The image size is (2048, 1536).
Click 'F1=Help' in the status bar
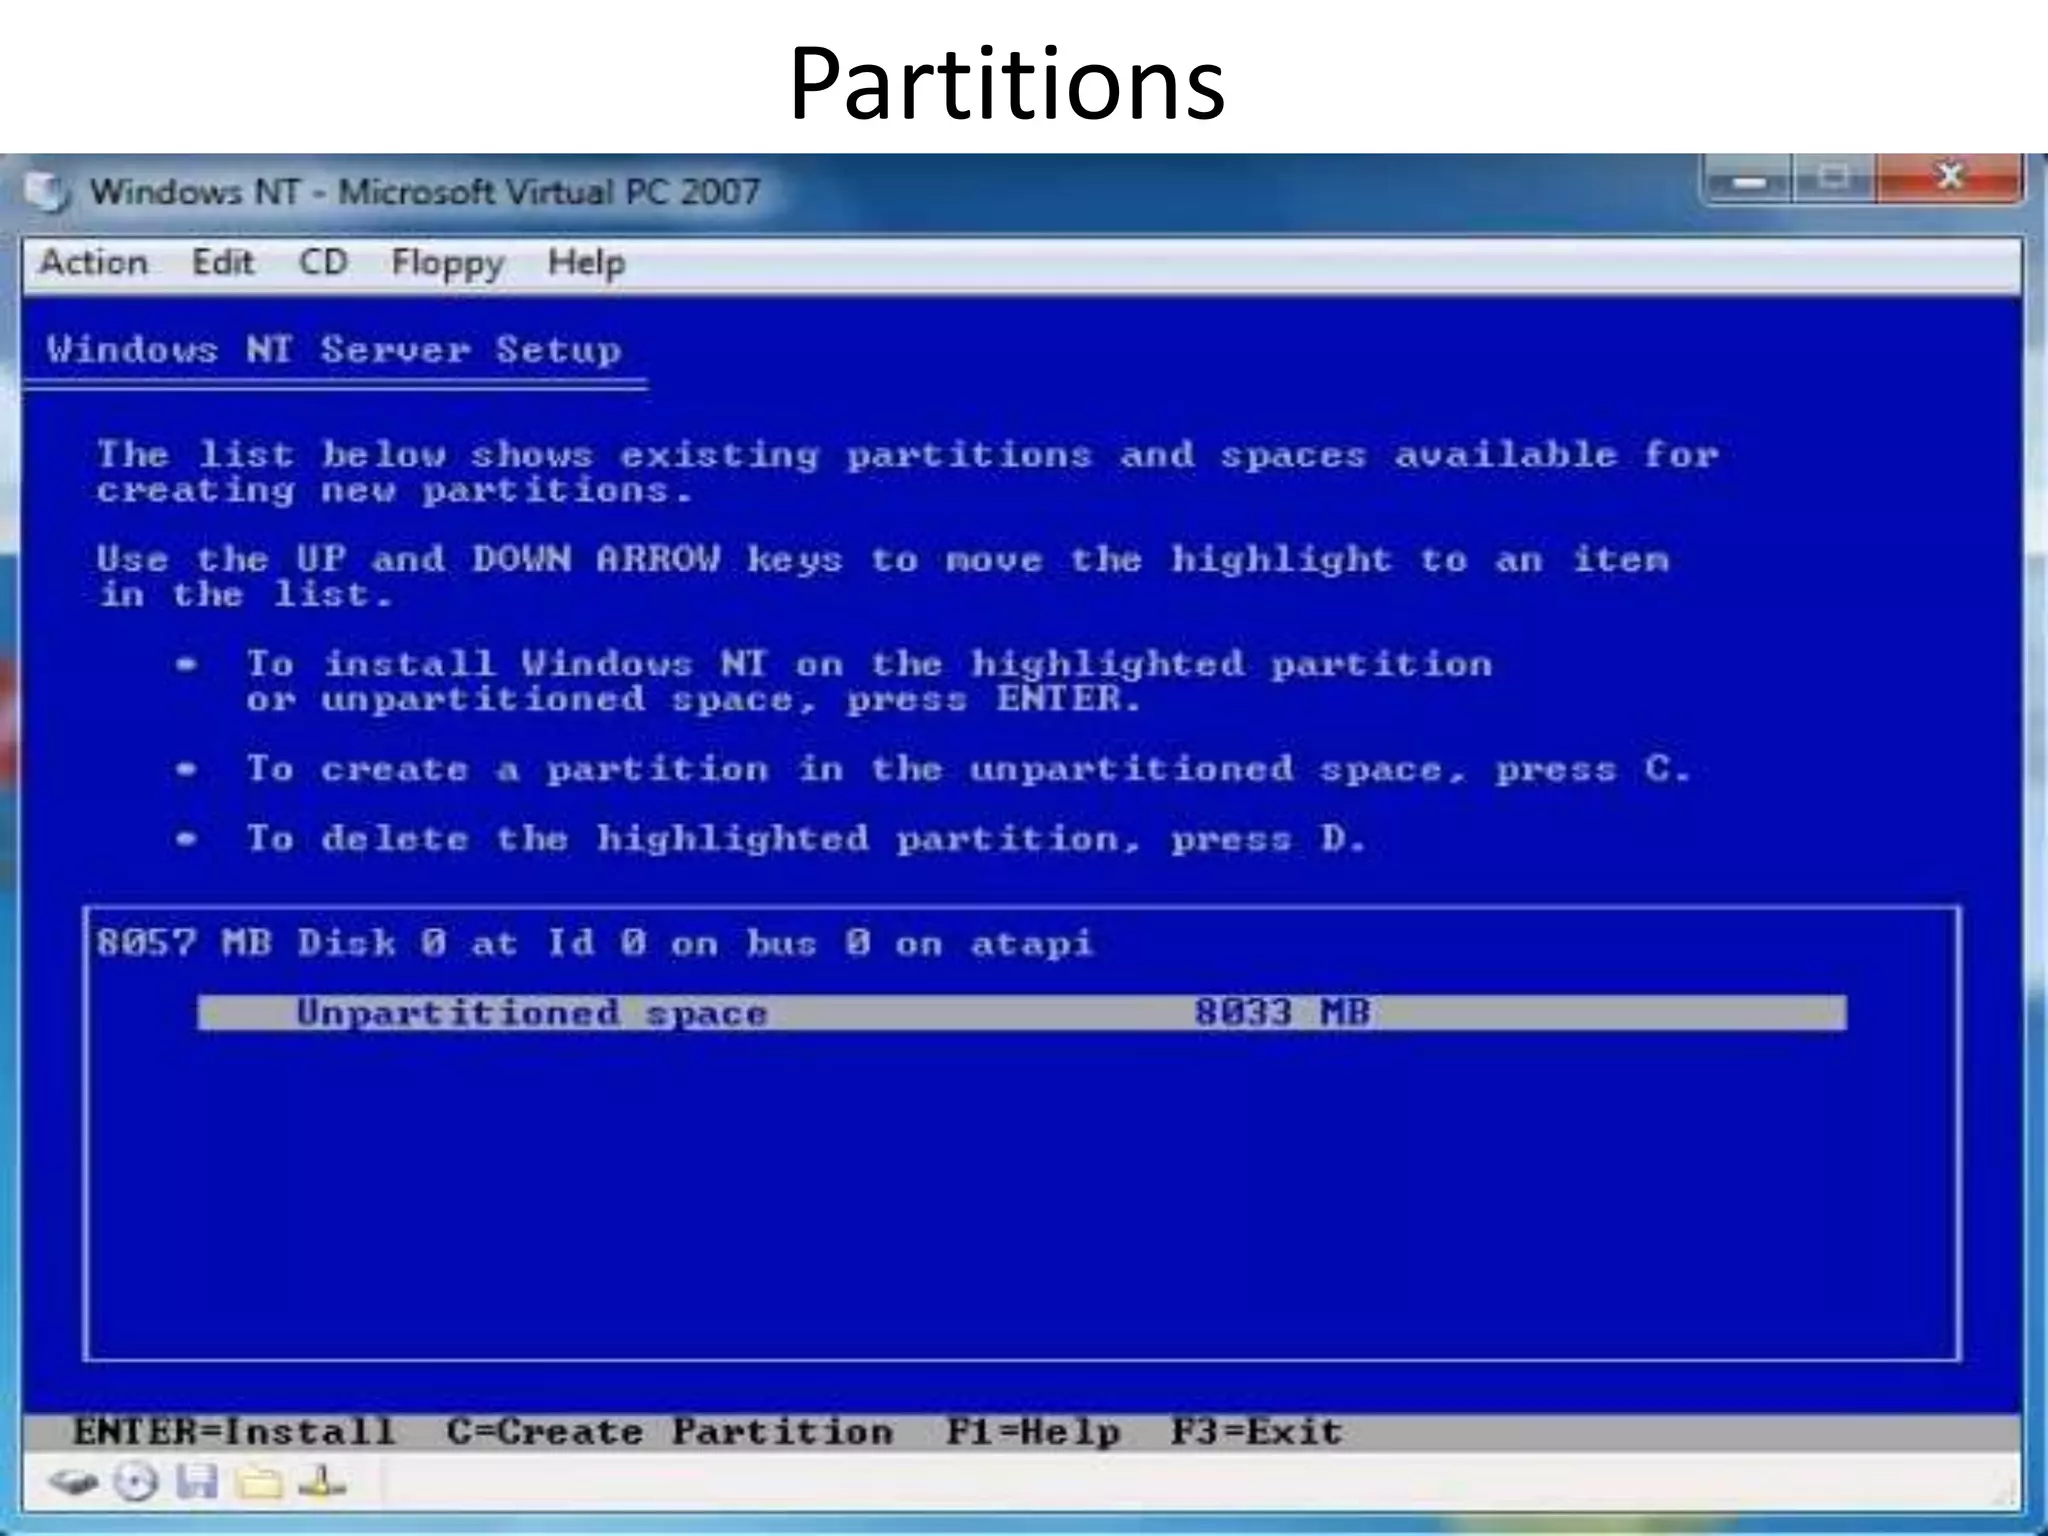[x=1033, y=1431]
